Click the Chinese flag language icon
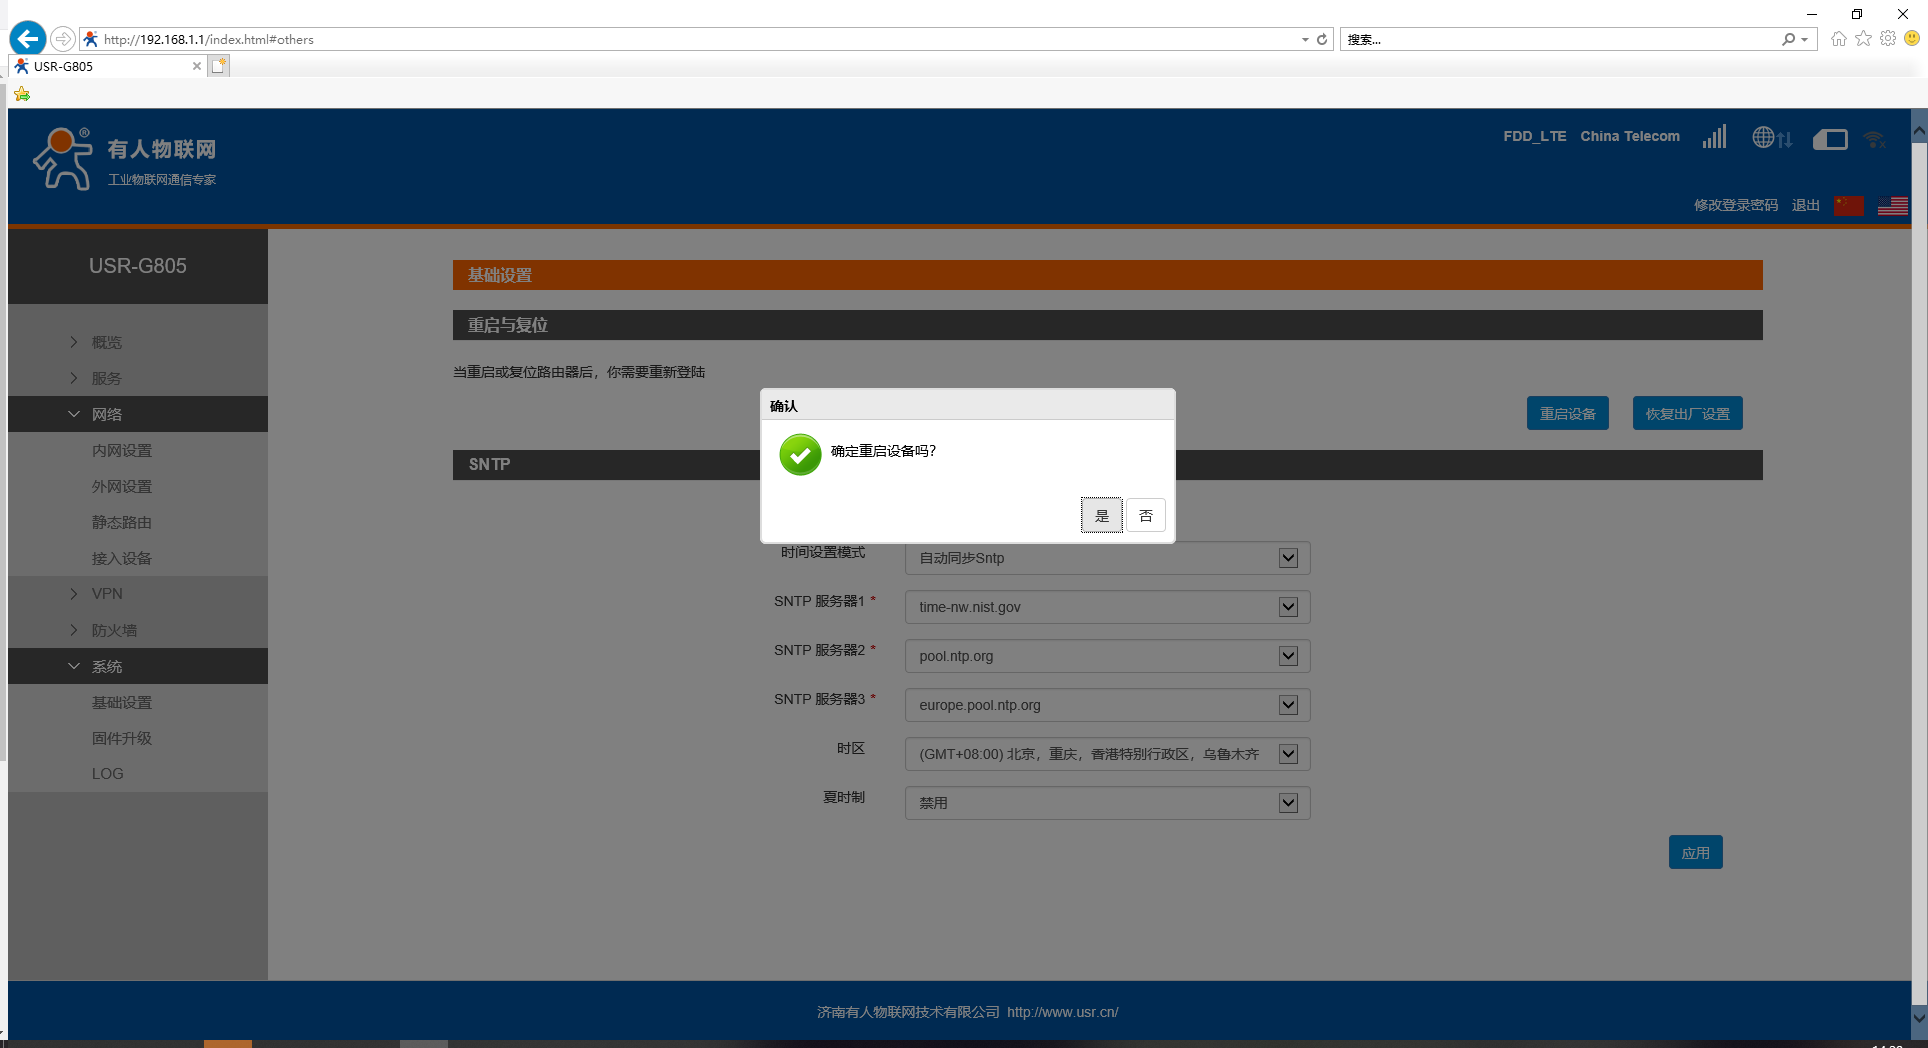The height and width of the screenshot is (1048, 1928). (x=1848, y=205)
